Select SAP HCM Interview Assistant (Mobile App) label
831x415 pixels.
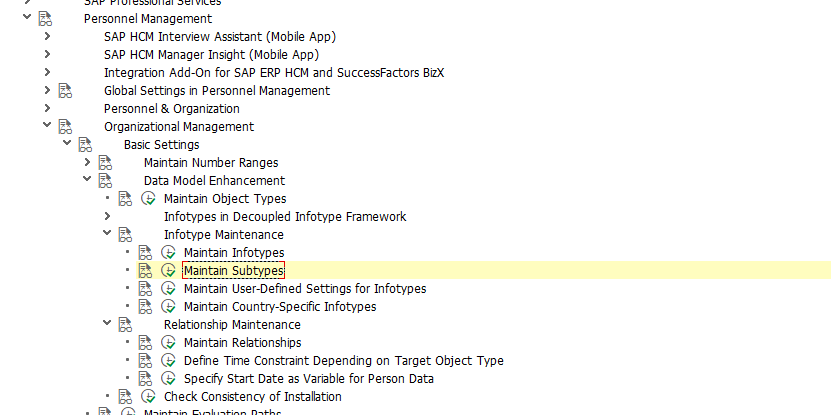coord(220,37)
